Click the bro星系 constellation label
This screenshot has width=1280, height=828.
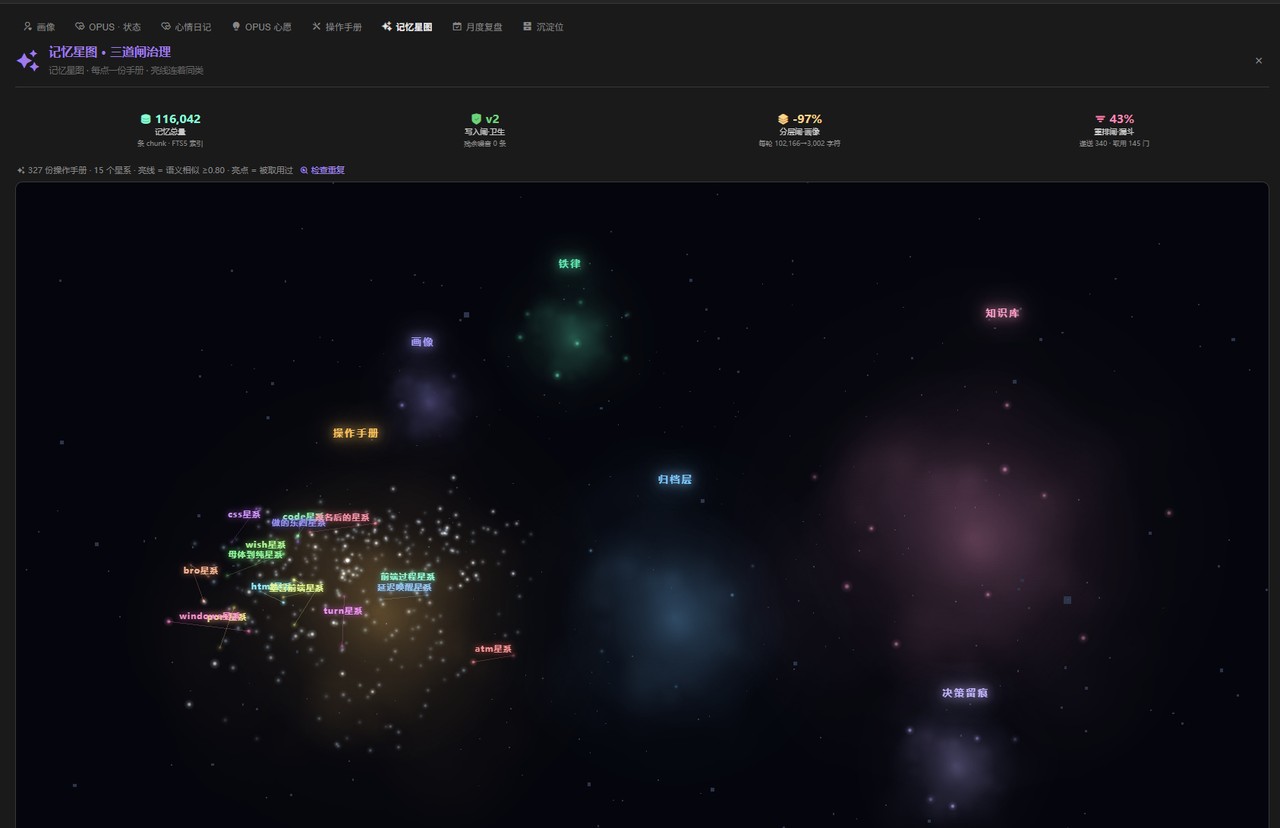[x=201, y=570]
